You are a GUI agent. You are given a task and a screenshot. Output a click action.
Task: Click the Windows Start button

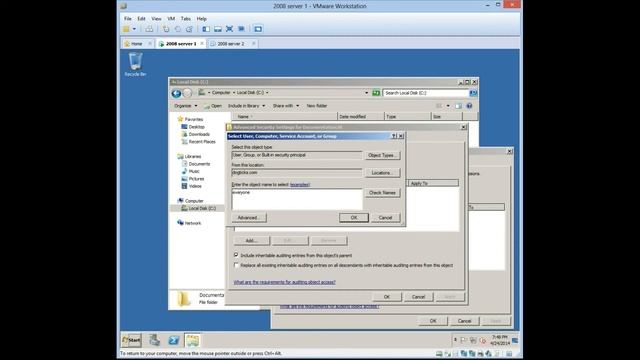tap(131, 340)
